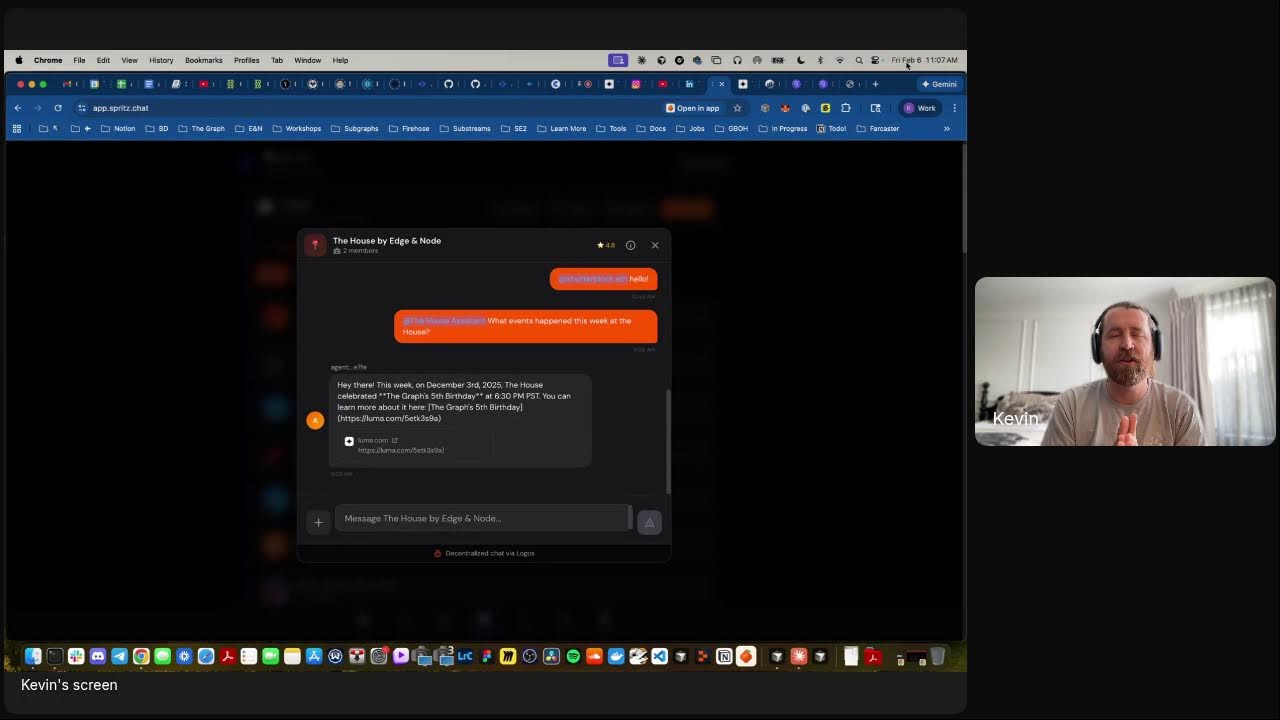Viewport: 1280px width, 720px height.
Task: Click the plus attachment button in chat
Action: point(318,522)
